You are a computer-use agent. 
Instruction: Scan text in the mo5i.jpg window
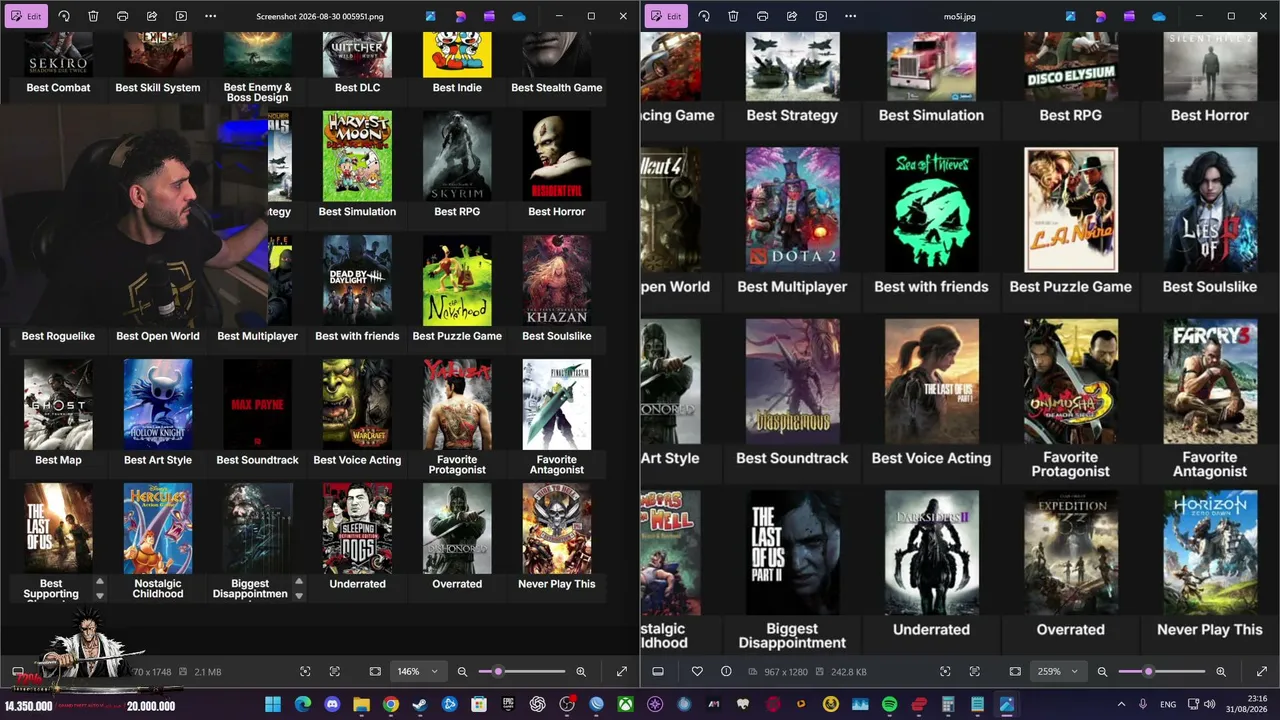click(975, 672)
